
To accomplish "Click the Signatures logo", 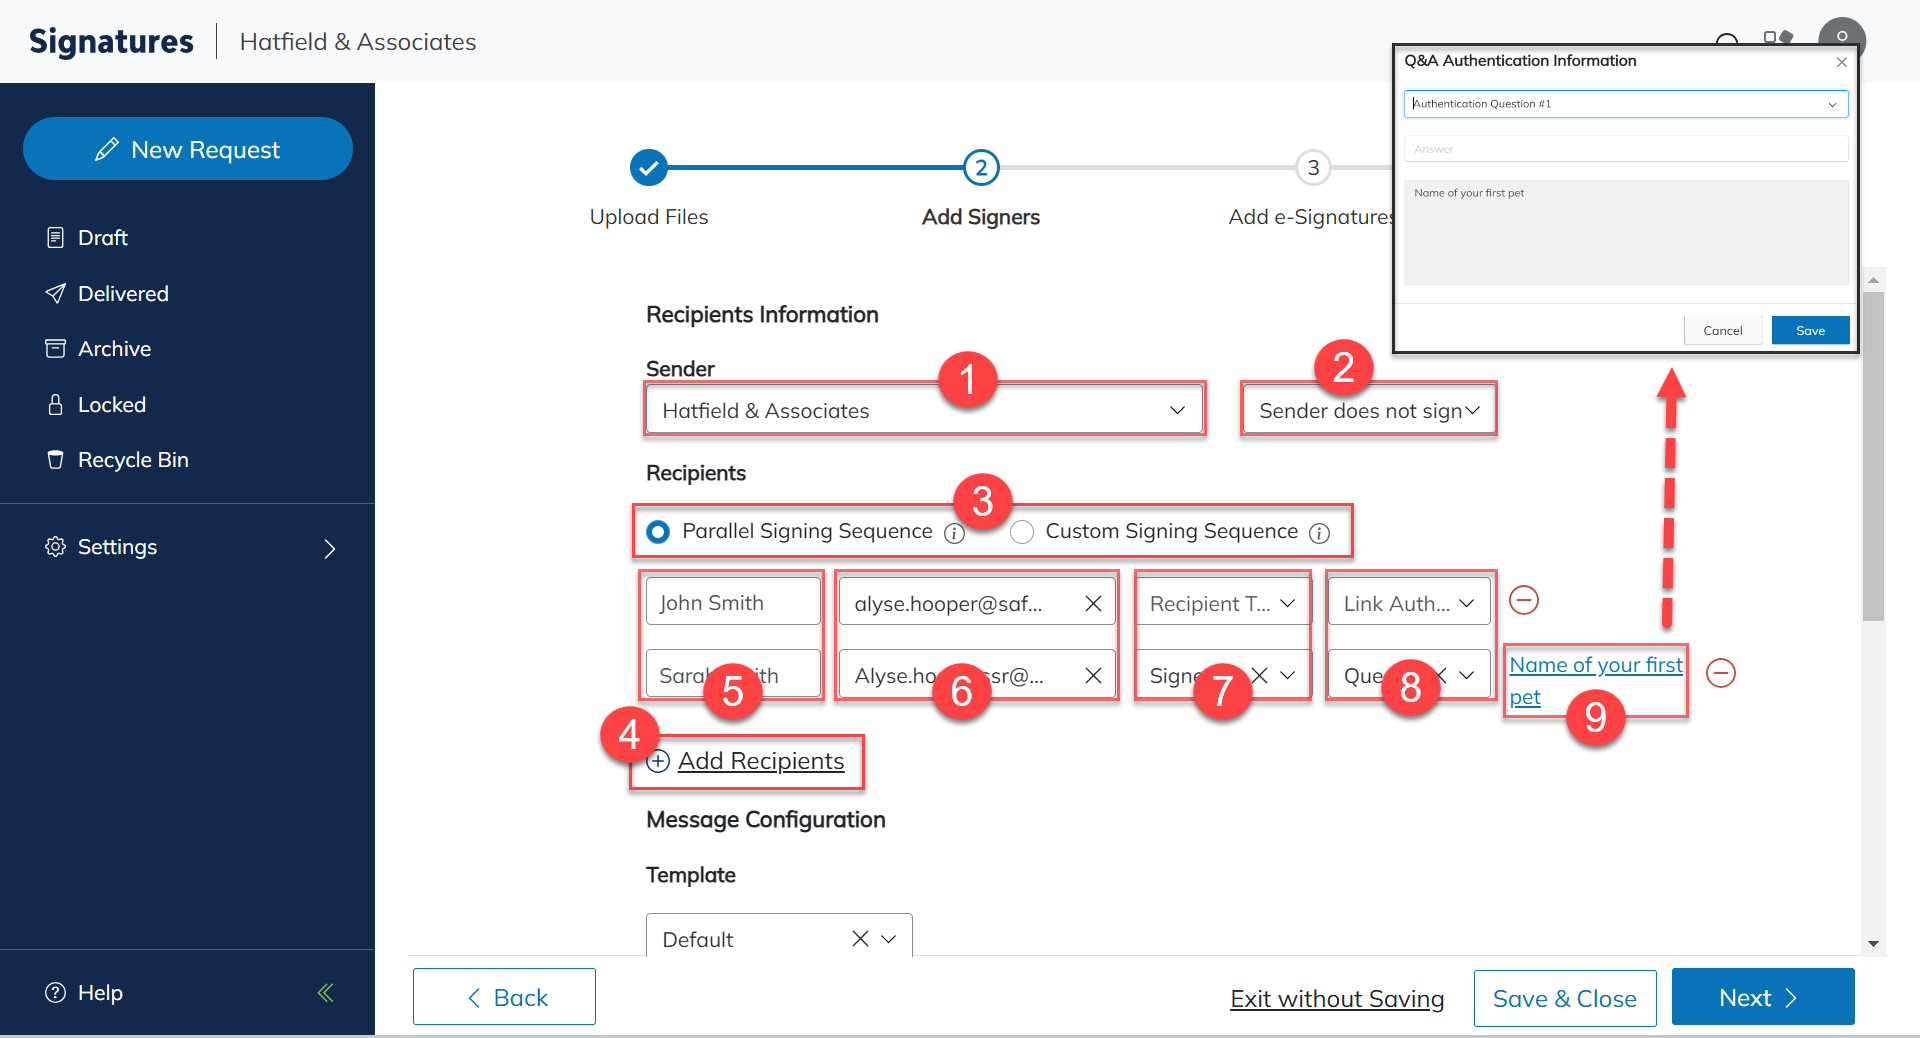I will 111,42.
